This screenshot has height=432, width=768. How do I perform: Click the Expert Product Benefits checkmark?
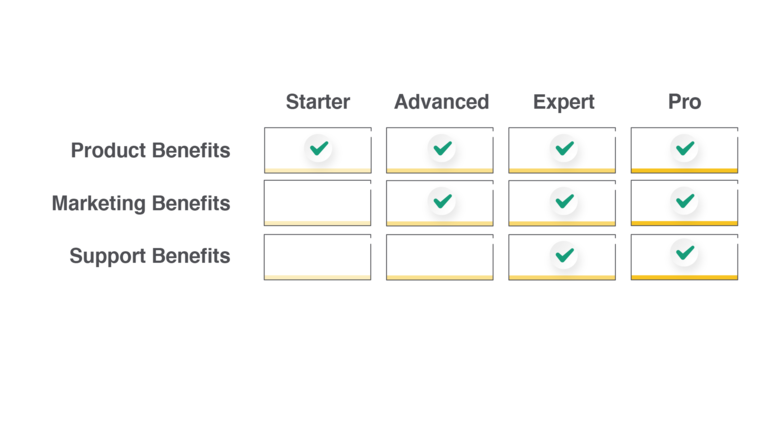564,148
